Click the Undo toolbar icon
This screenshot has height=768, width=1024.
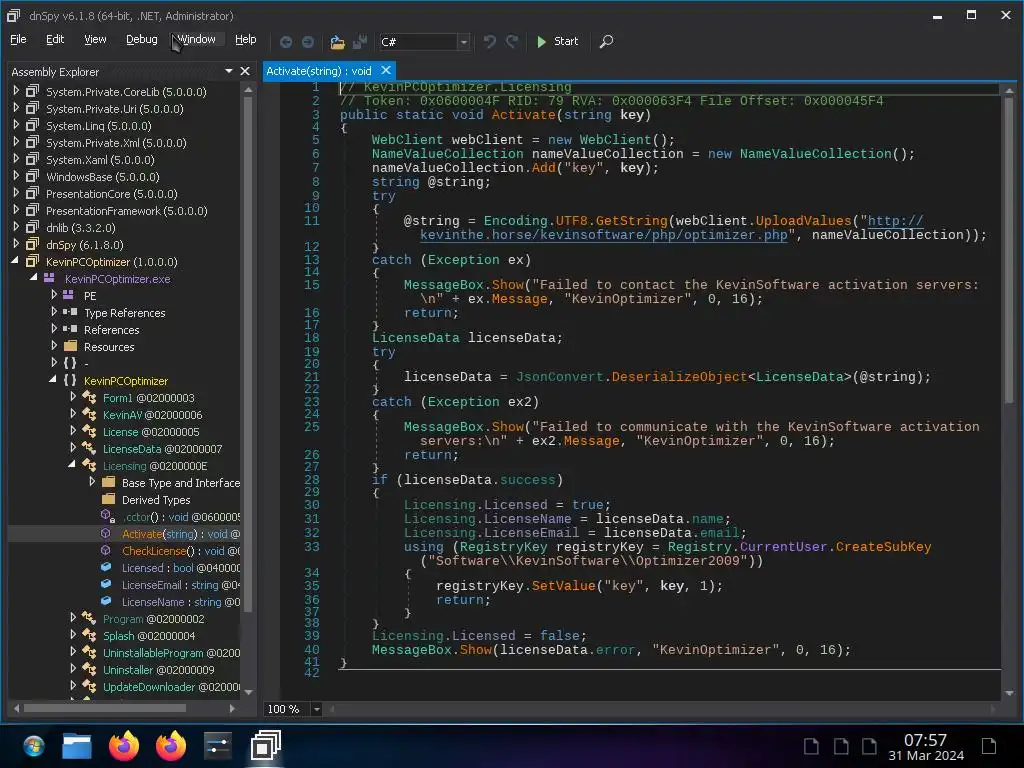(x=490, y=42)
